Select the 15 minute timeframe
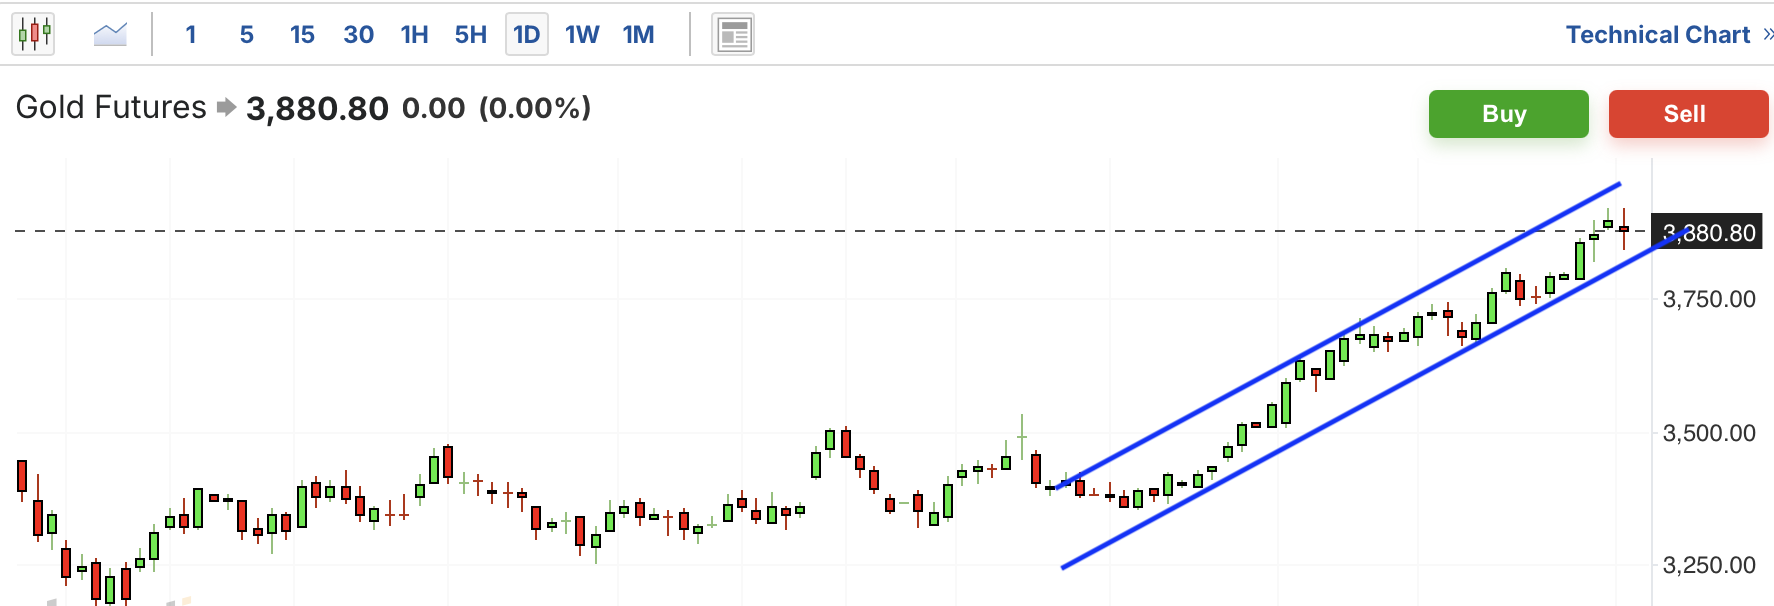Image resolution: width=1774 pixels, height=606 pixels. tap(302, 35)
